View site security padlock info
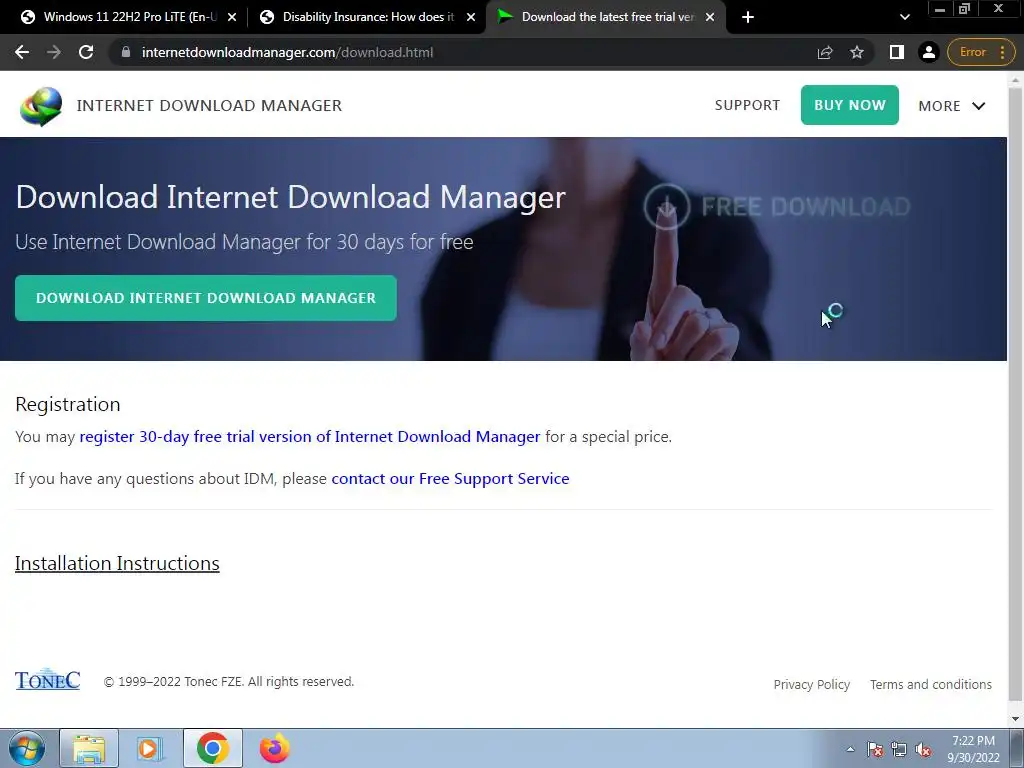The image size is (1024, 768). 126,52
